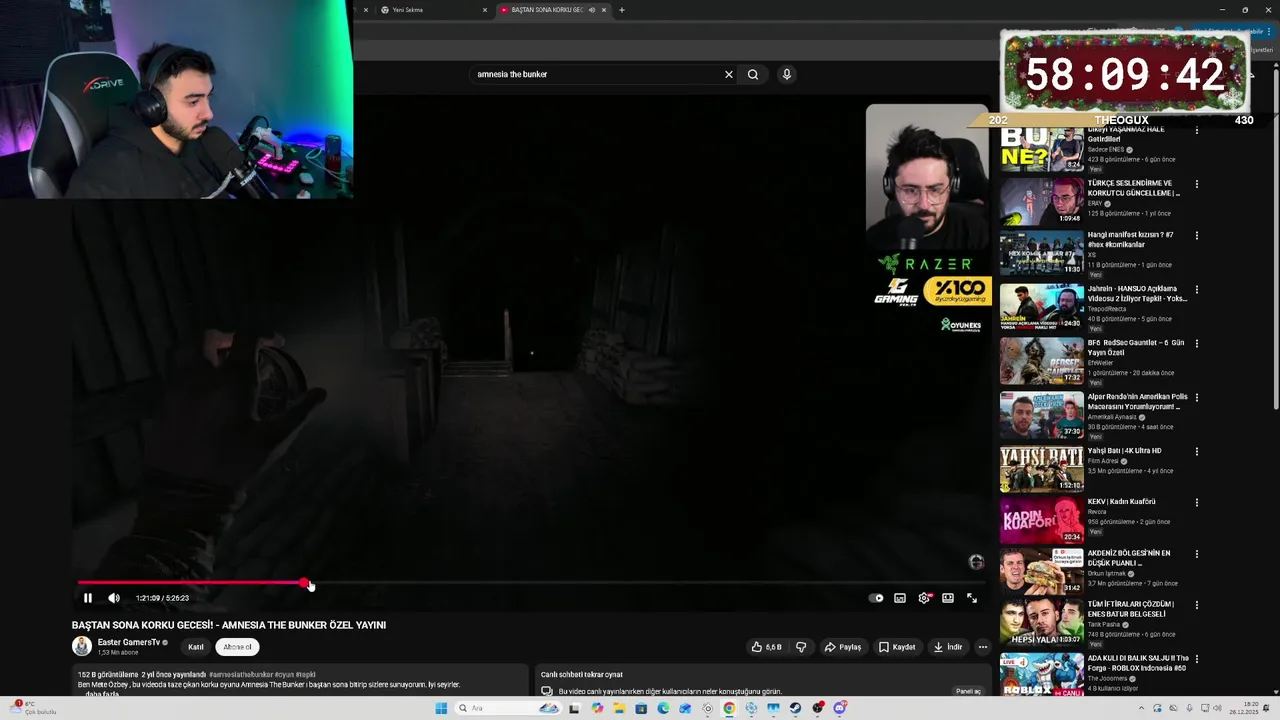Open the more actions ellipsis under the video
The width and height of the screenshot is (1280, 720).
tap(983, 647)
